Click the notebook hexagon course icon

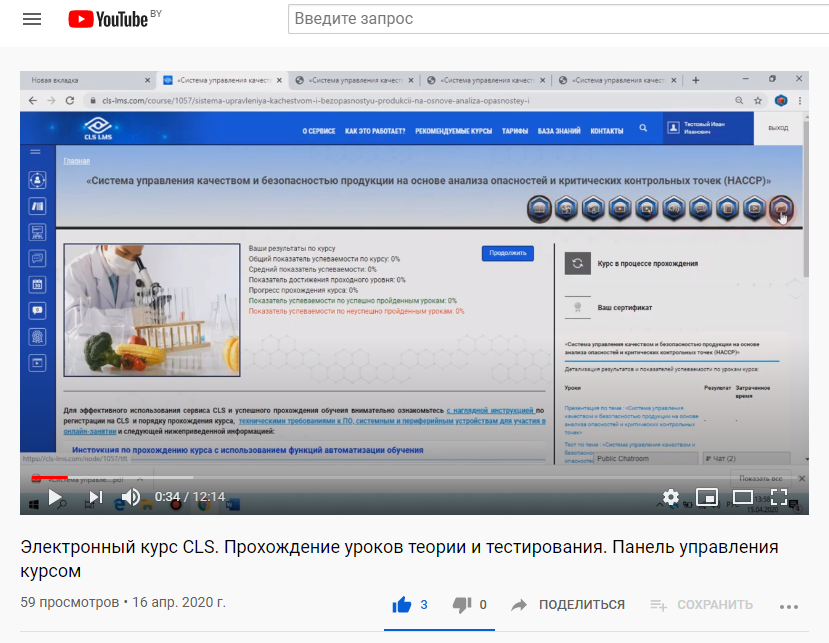[x=727, y=209]
